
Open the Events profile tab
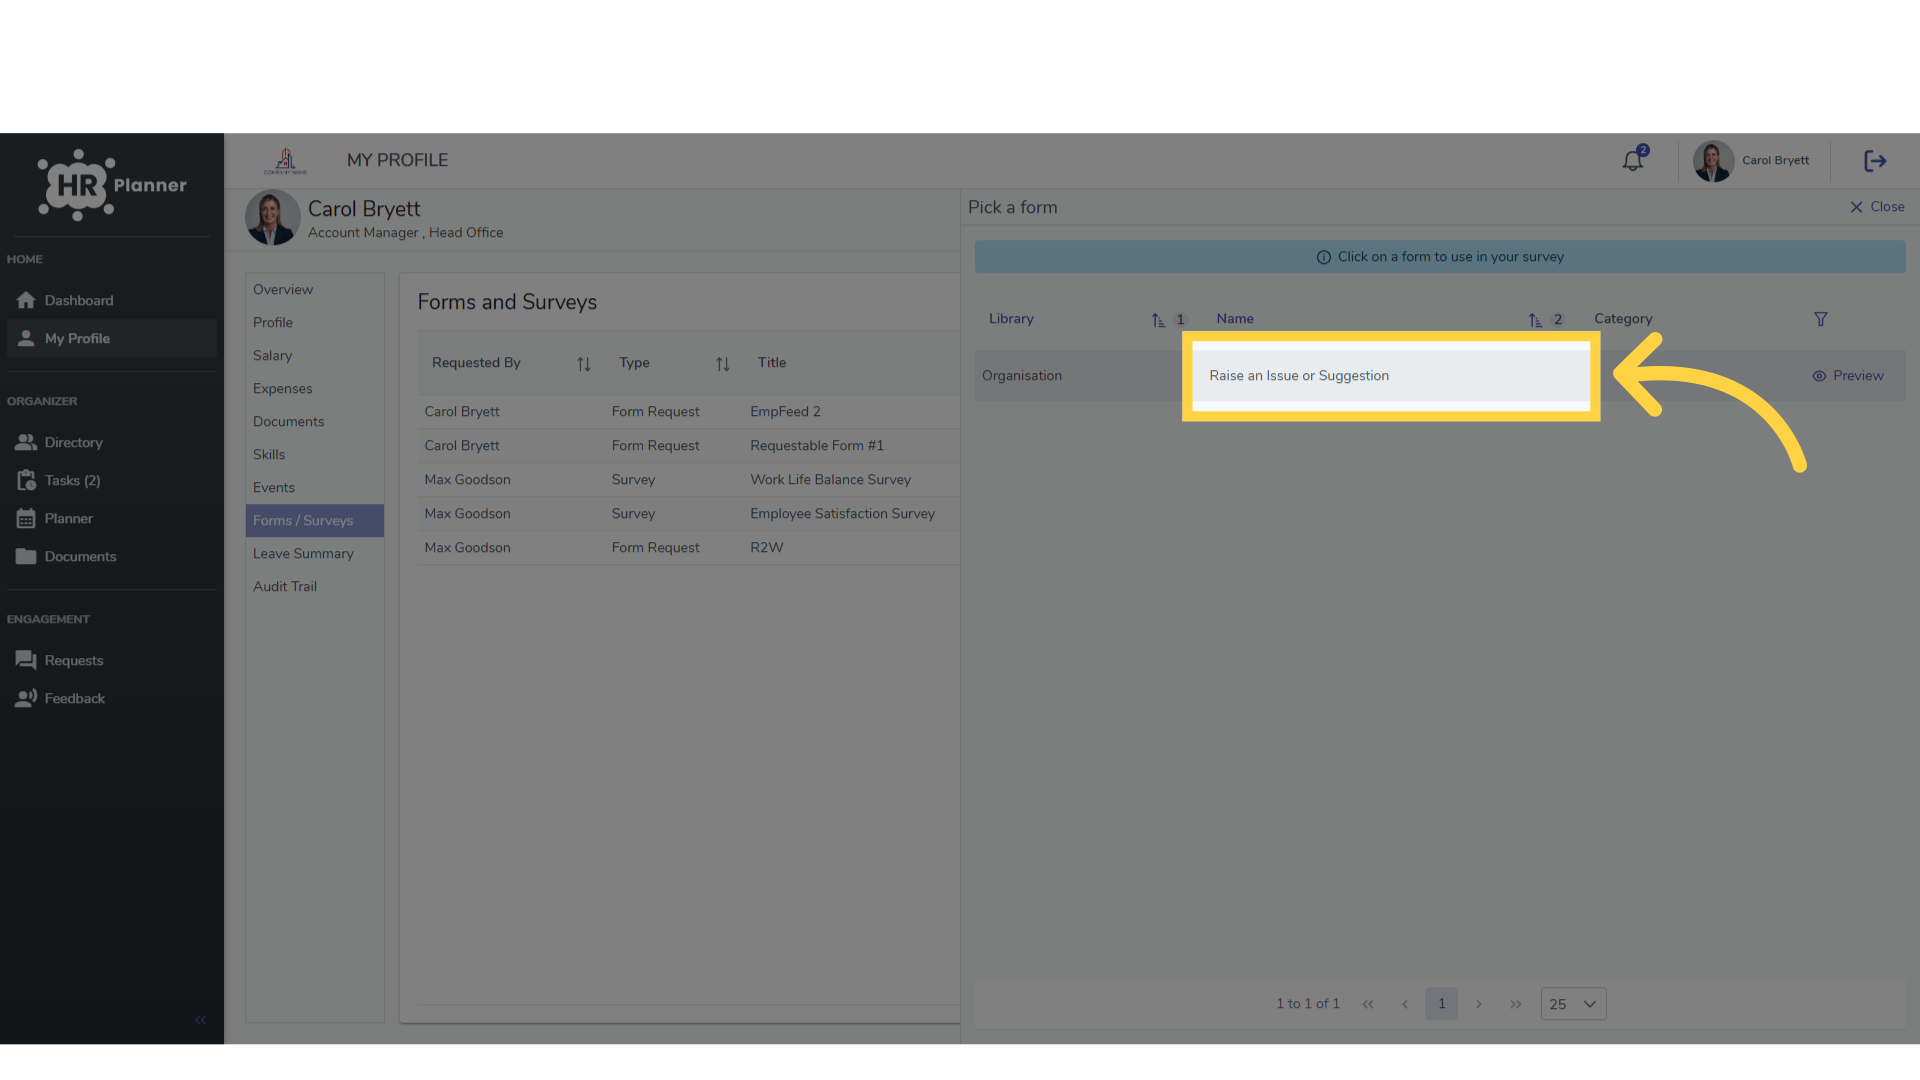315,488
